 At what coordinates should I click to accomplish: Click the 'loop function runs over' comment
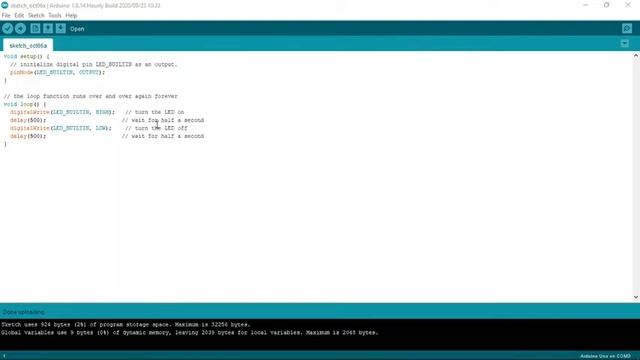91,96
